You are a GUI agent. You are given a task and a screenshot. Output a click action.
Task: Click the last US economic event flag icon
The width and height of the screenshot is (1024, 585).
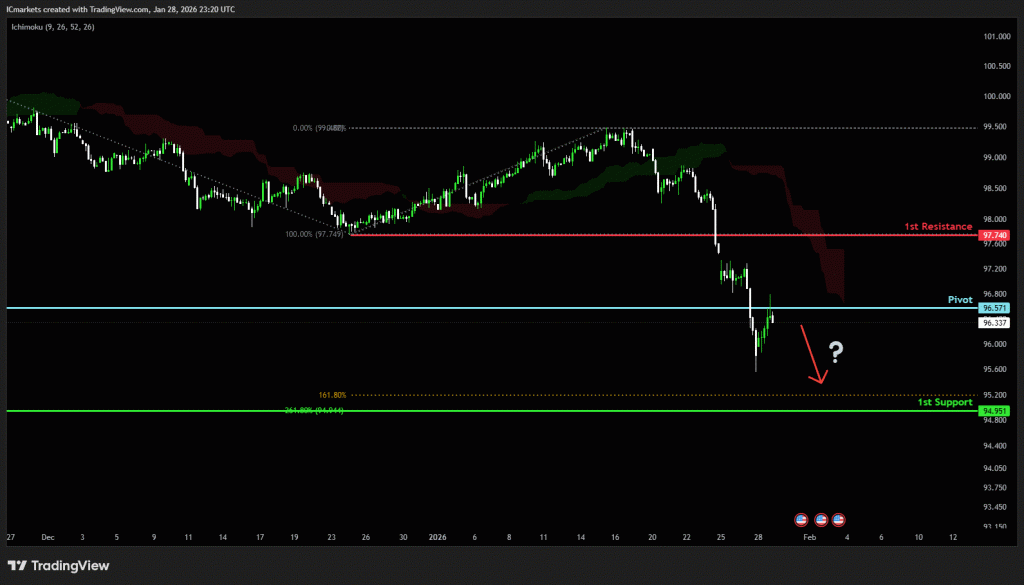(x=838, y=519)
